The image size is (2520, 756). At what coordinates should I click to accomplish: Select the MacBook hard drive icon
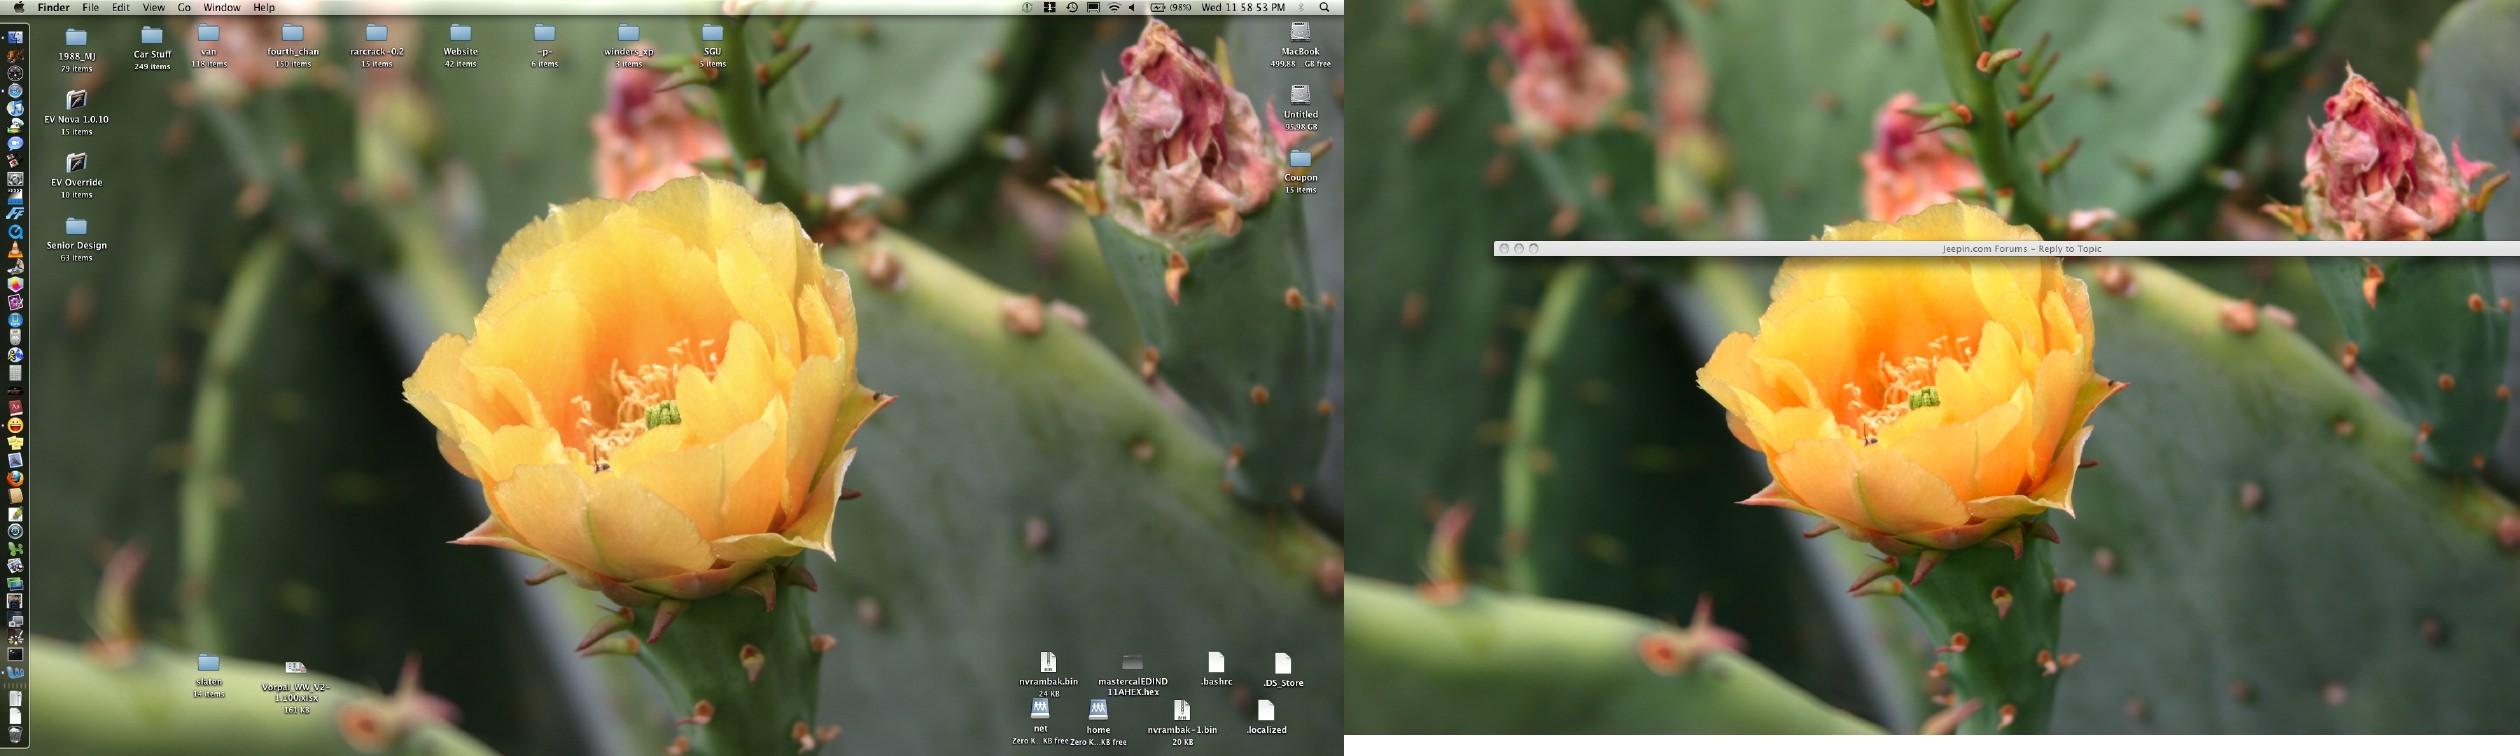[1300, 33]
